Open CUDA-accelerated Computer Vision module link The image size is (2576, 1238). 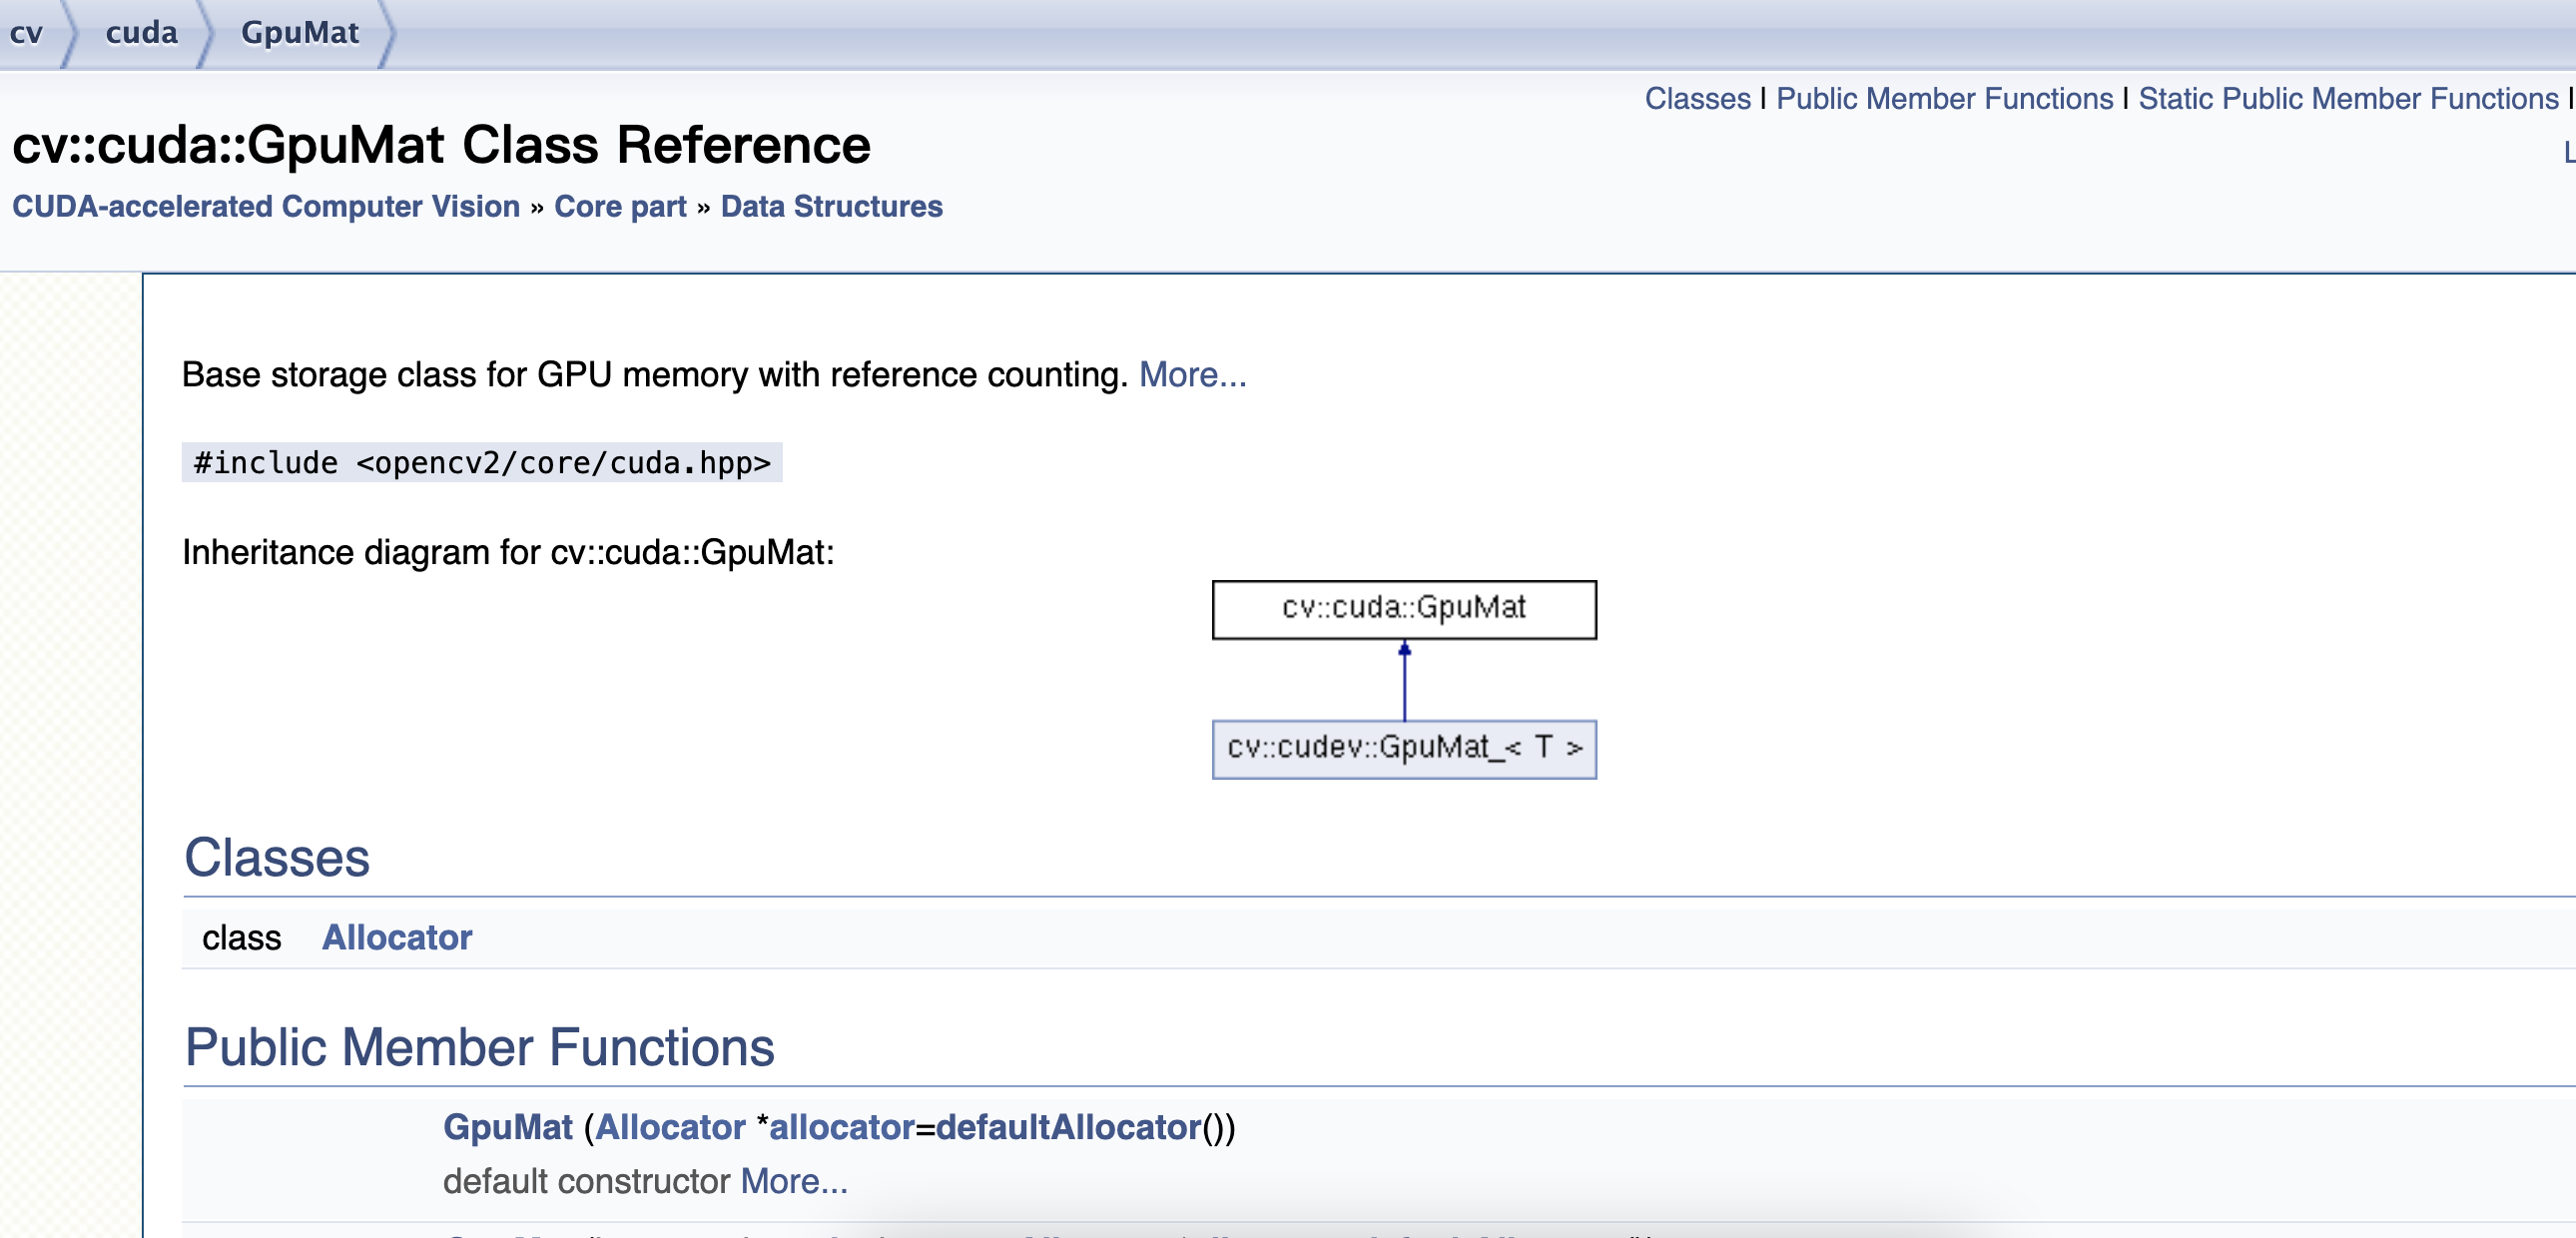(266, 206)
